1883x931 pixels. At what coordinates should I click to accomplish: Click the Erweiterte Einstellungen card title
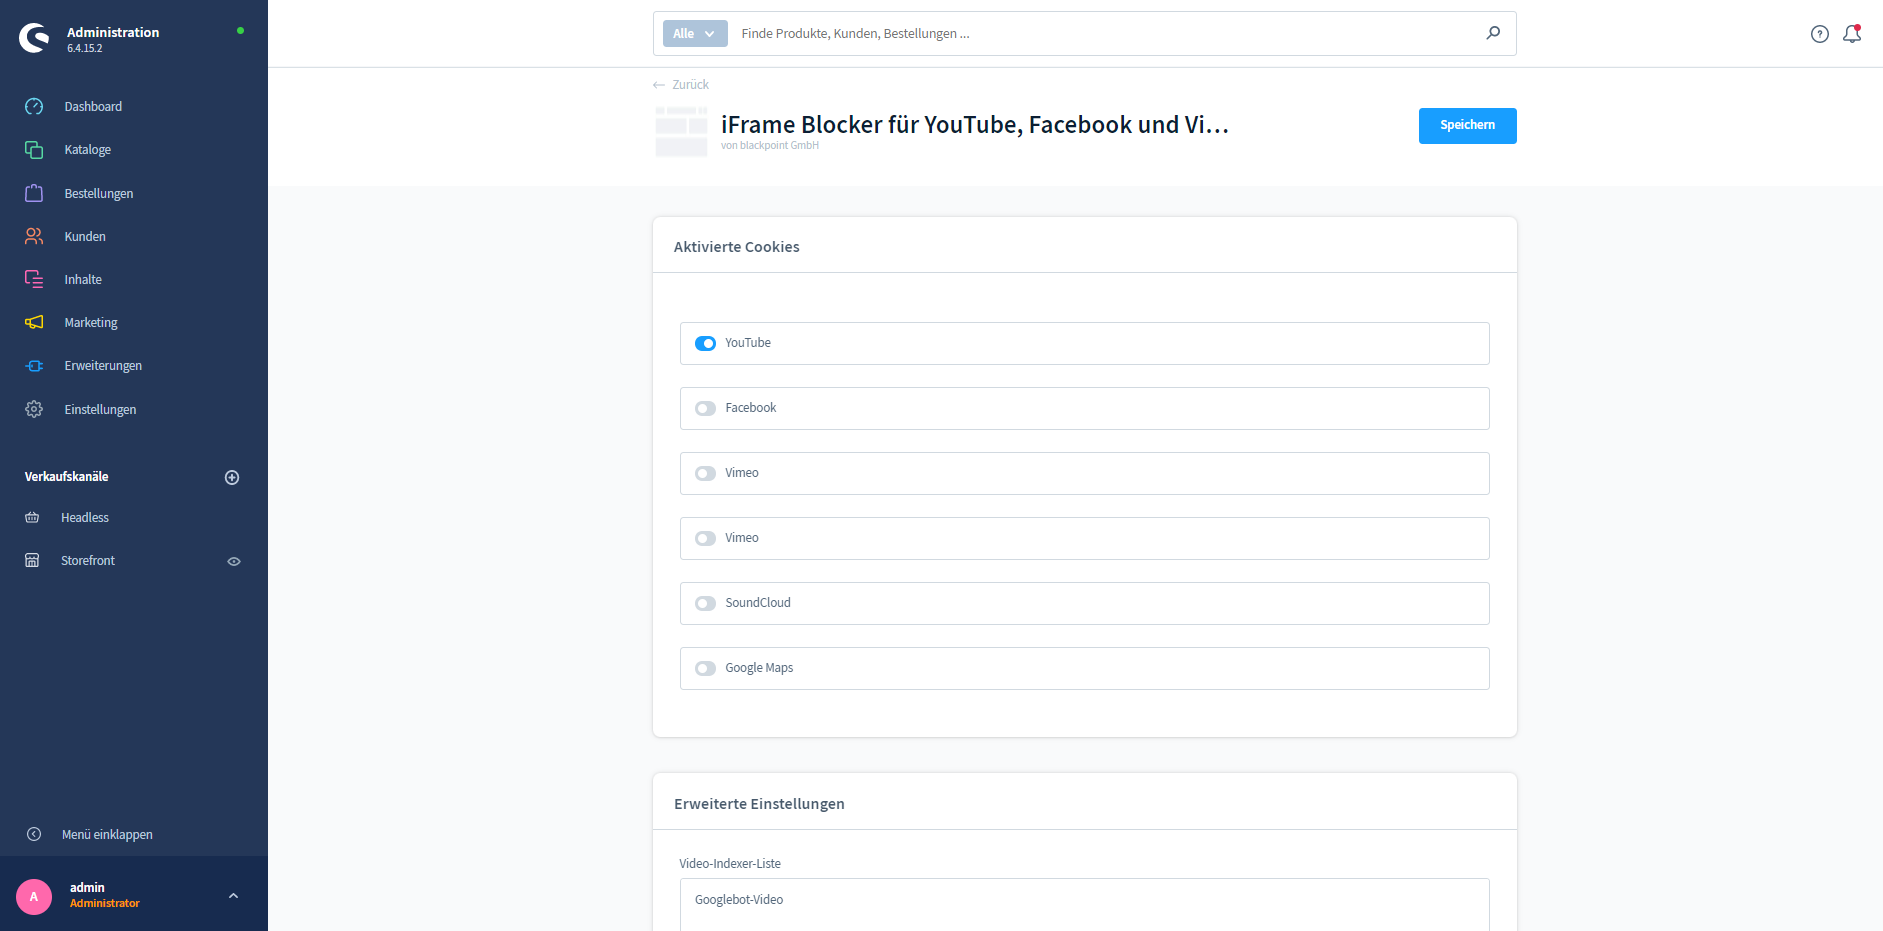click(x=759, y=804)
